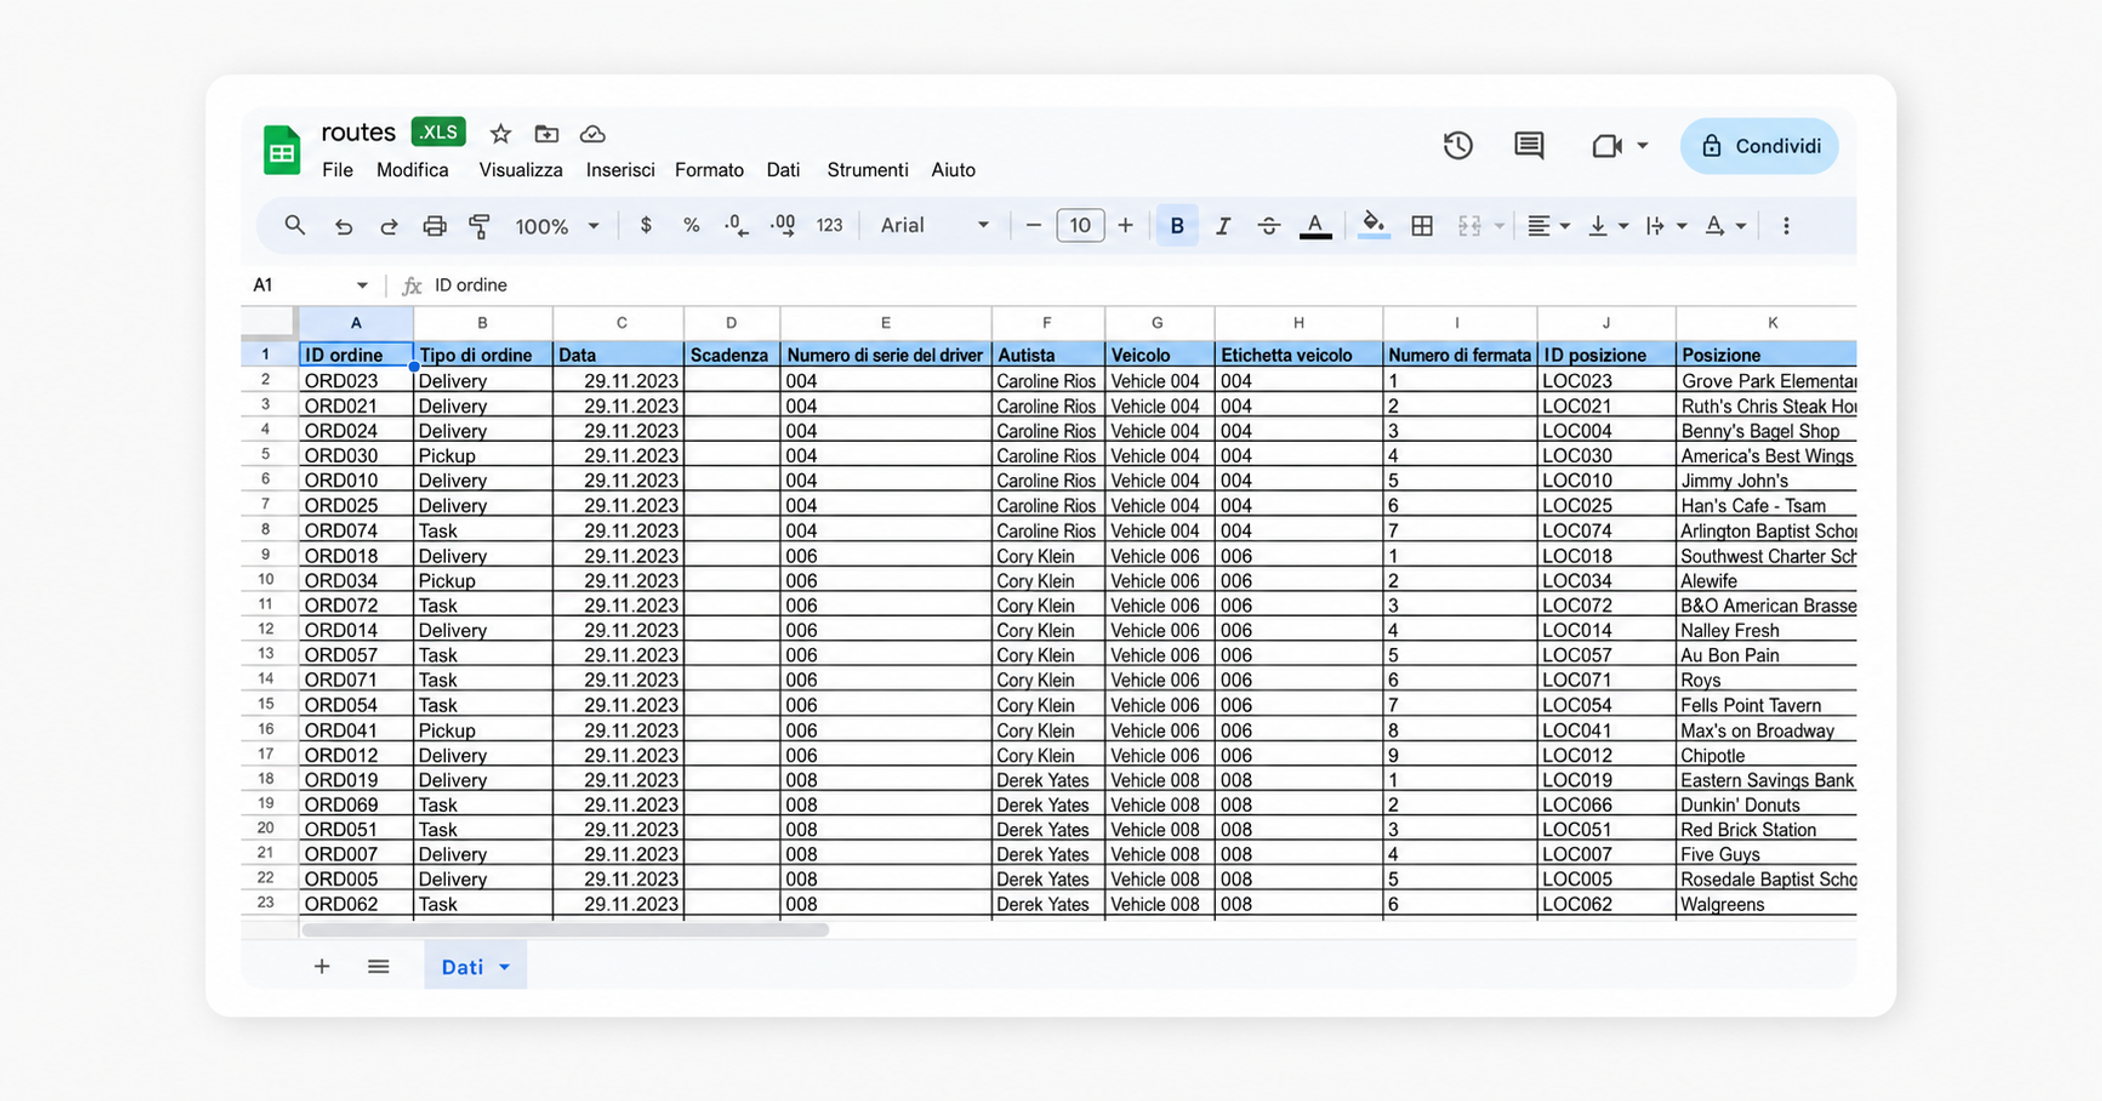The width and height of the screenshot is (2102, 1101).
Task: Open the name box A1 dropdown
Action: pos(362,286)
